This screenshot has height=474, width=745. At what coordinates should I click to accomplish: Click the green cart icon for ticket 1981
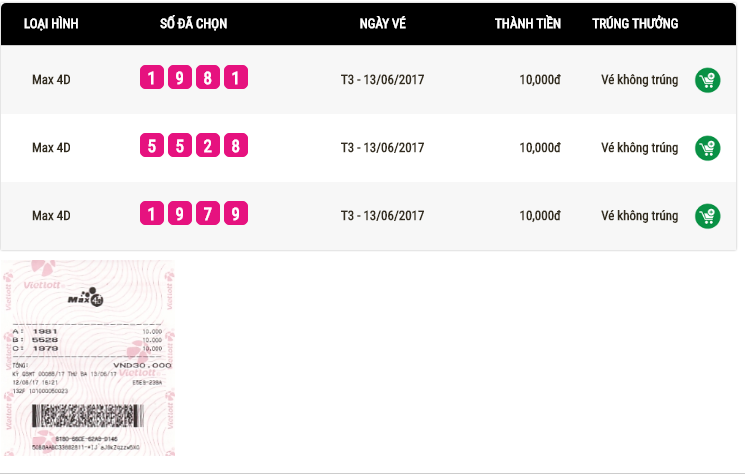click(707, 80)
